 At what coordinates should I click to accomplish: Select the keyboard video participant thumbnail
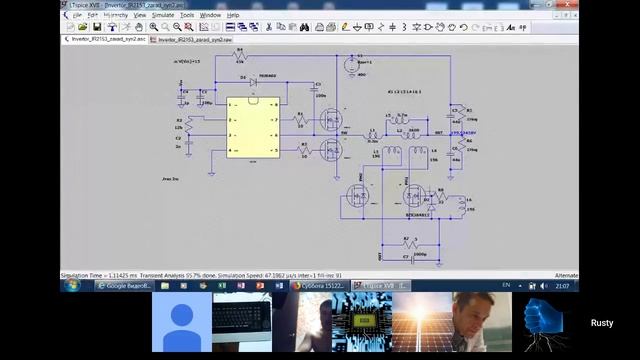click(242, 322)
